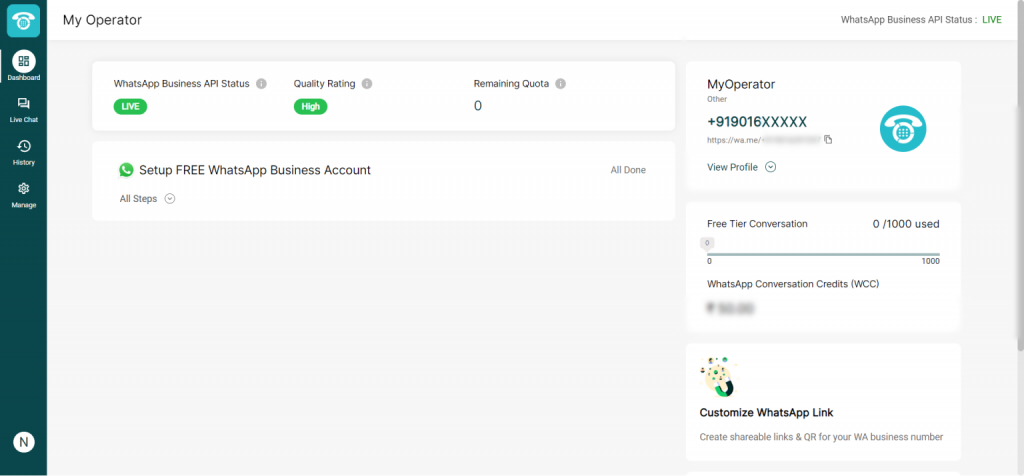Click the 'All Done' status text
The image size is (1024, 476).
(628, 170)
